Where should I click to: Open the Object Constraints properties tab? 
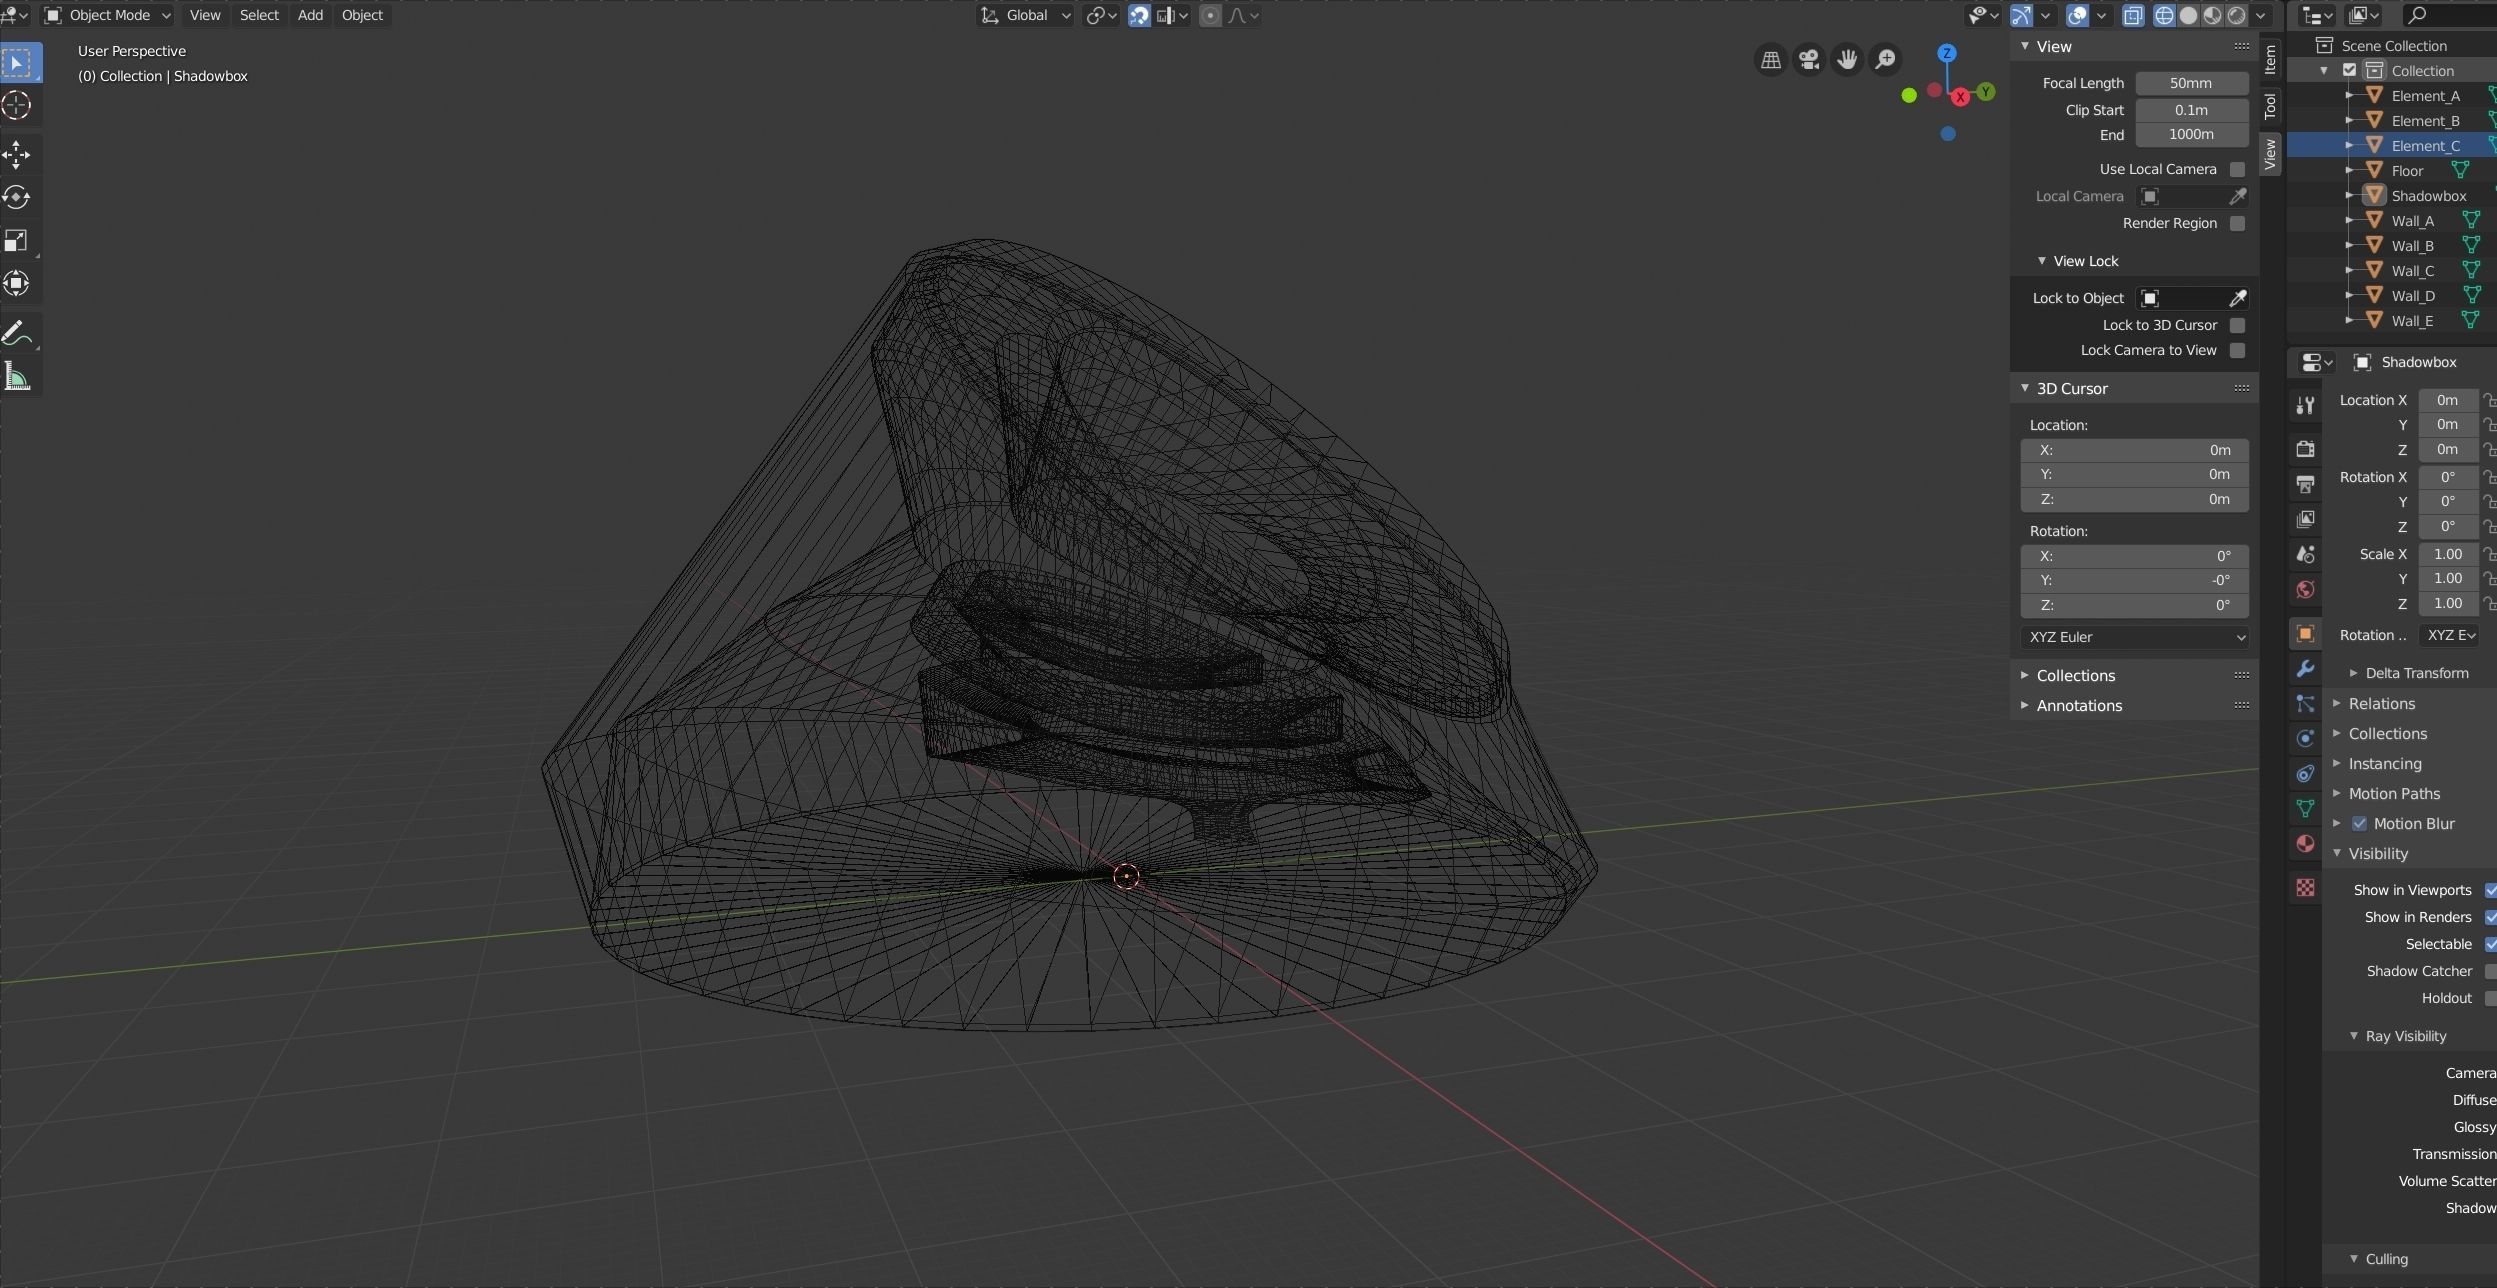(x=2305, y=774)
